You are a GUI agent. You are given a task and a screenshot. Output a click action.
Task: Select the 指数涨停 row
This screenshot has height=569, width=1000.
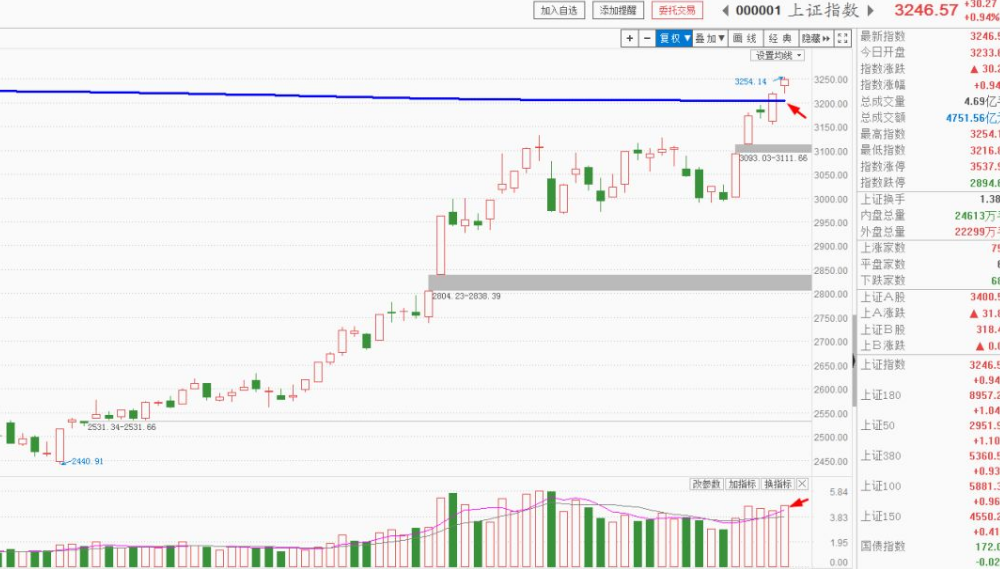coord(929,166)
